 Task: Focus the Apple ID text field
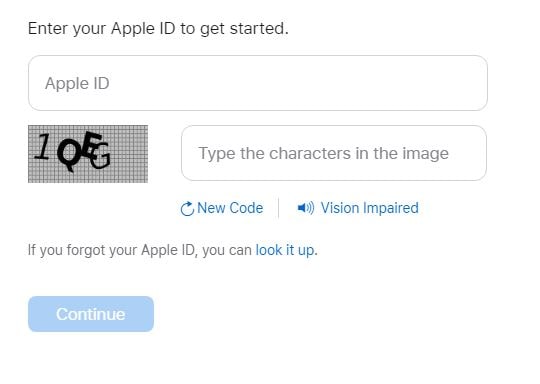click(x=258, y=83)
